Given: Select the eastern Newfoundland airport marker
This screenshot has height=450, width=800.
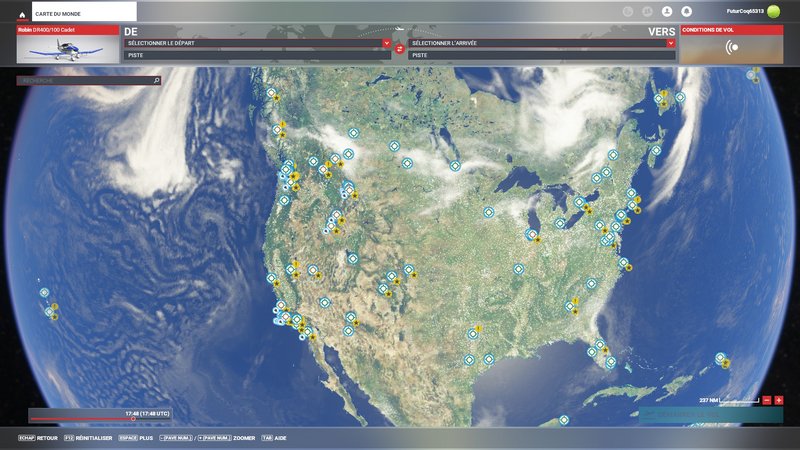Looking at the screenshot, I should (x=680, y=97).
